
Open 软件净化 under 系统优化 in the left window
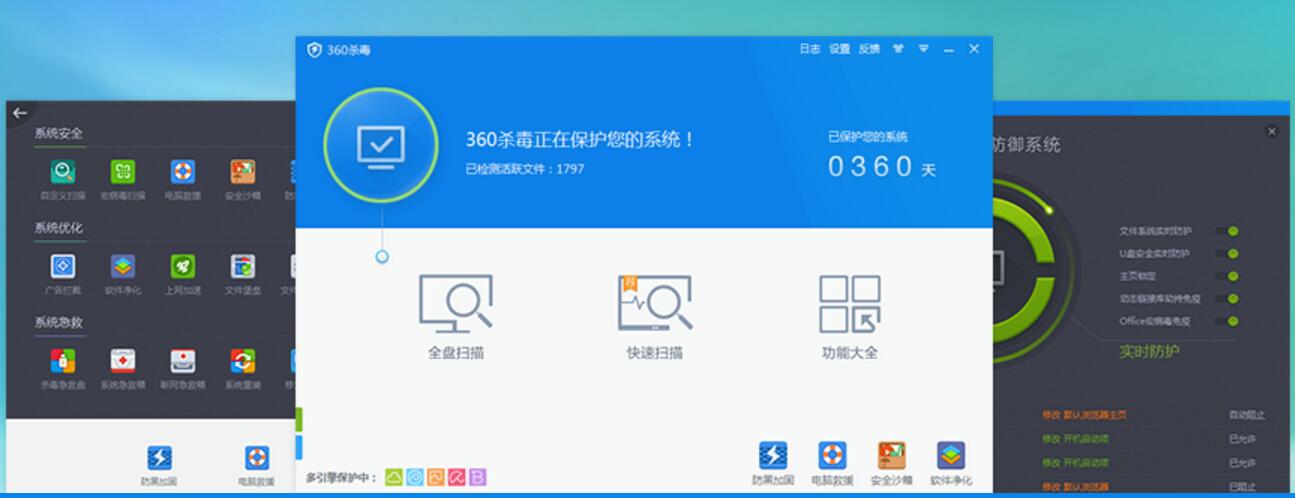122,274
